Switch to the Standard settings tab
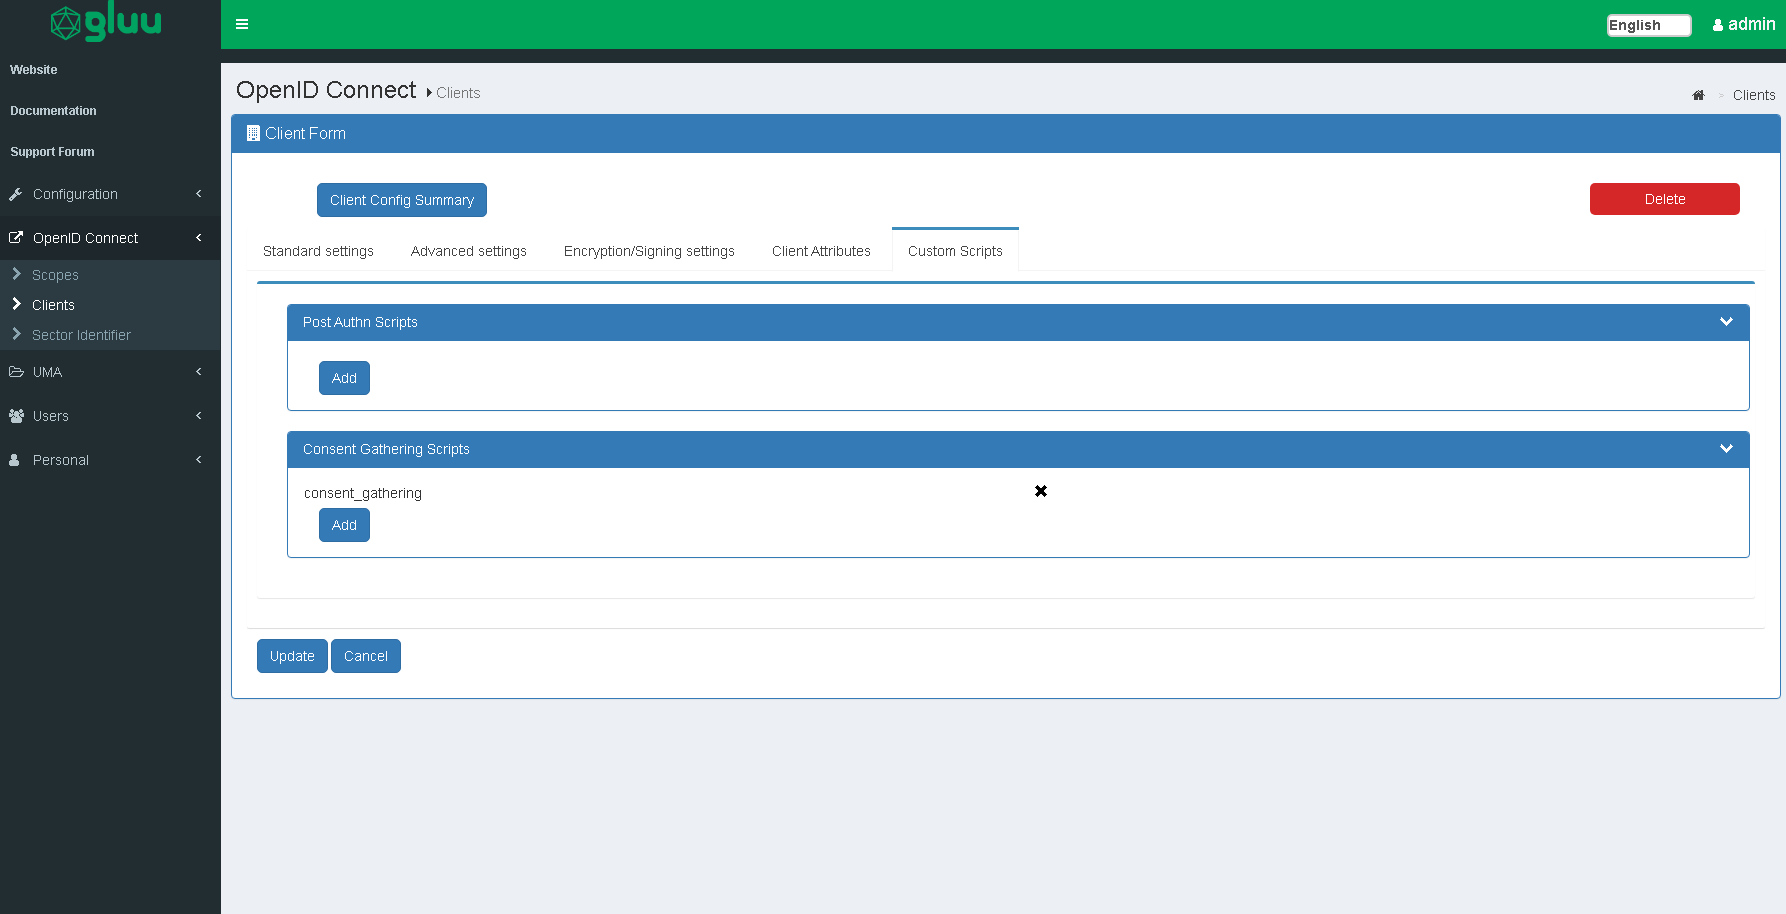This screenshot has width=1786, height=914. (x=318, y=251)
